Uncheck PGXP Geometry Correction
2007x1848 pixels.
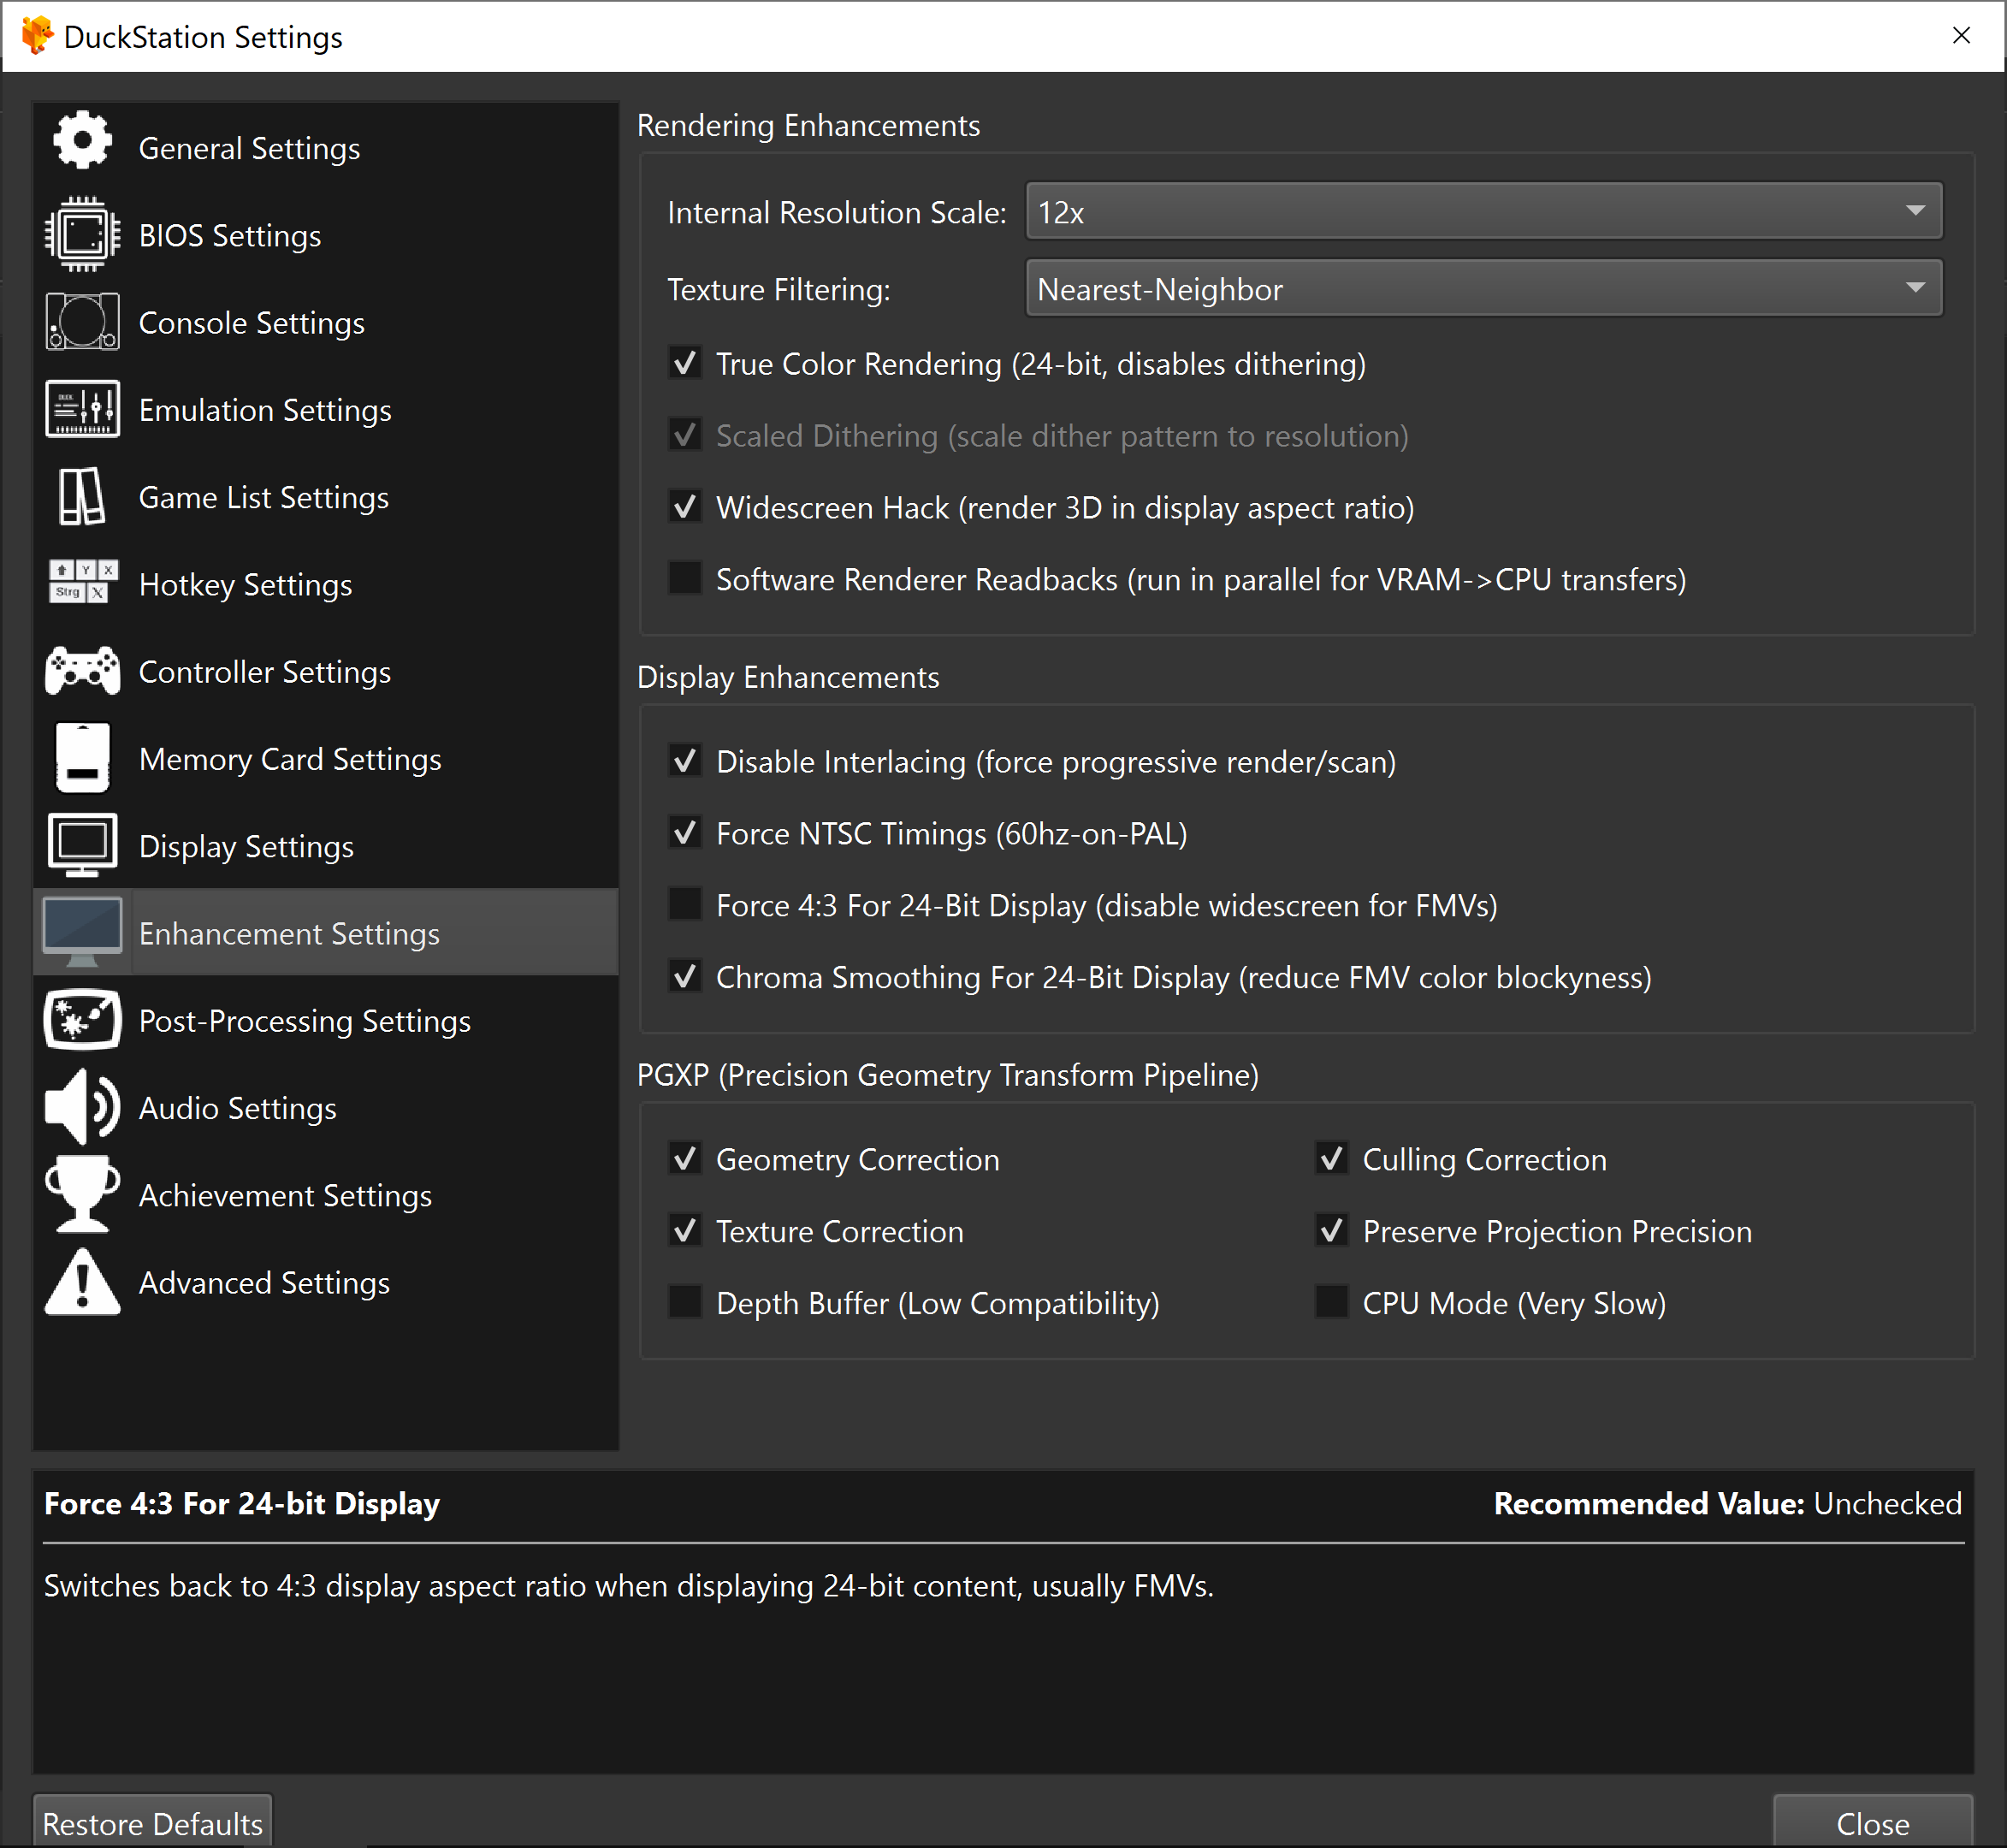point(685,1158)
